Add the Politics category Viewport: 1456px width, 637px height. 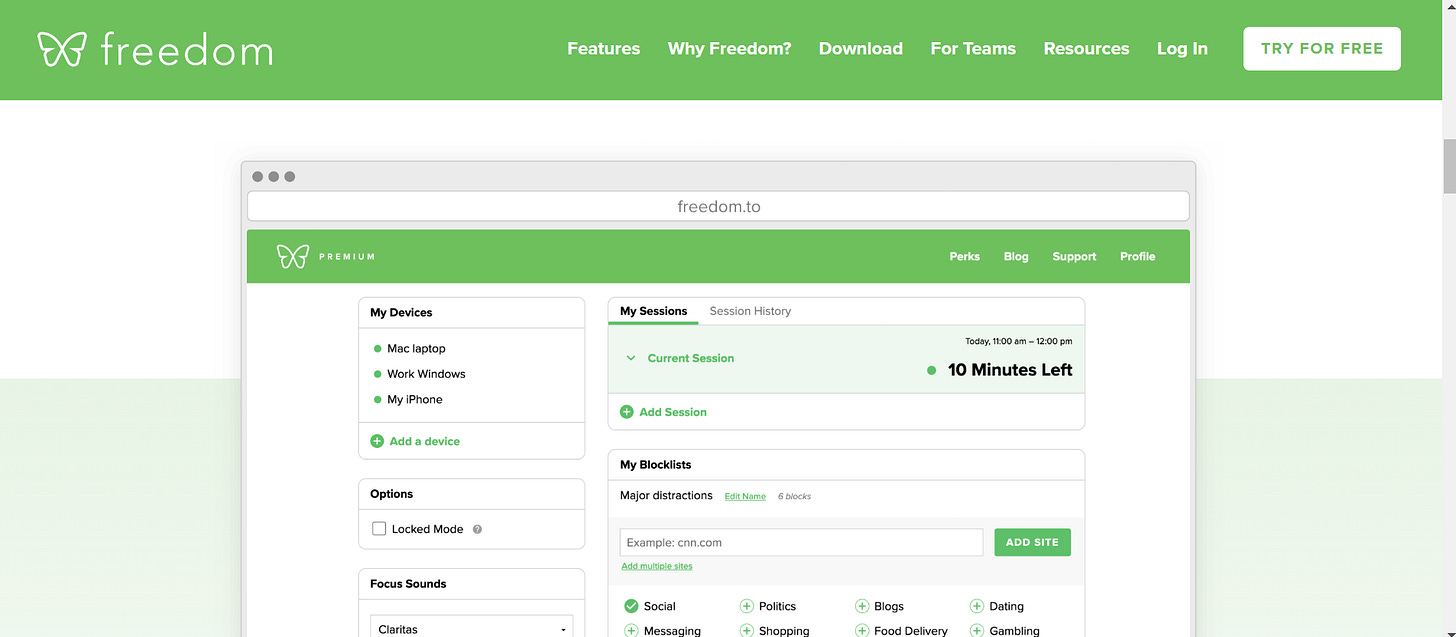pyautogui.click(x=746, y=606)
